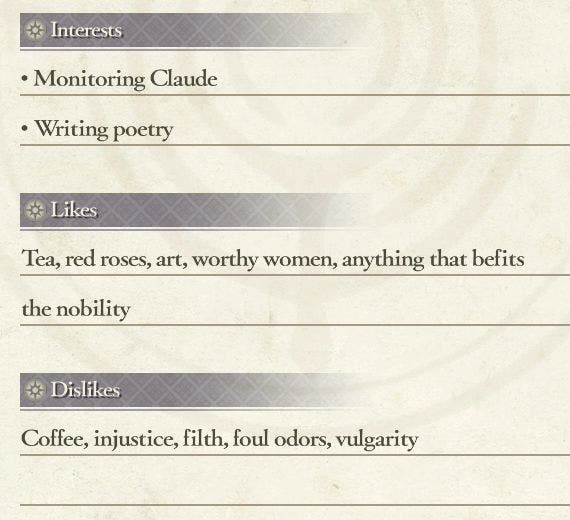This screenshot has width=570, height=520.
Task: Click the word art in Likes
Action: (x=172, y=260)
